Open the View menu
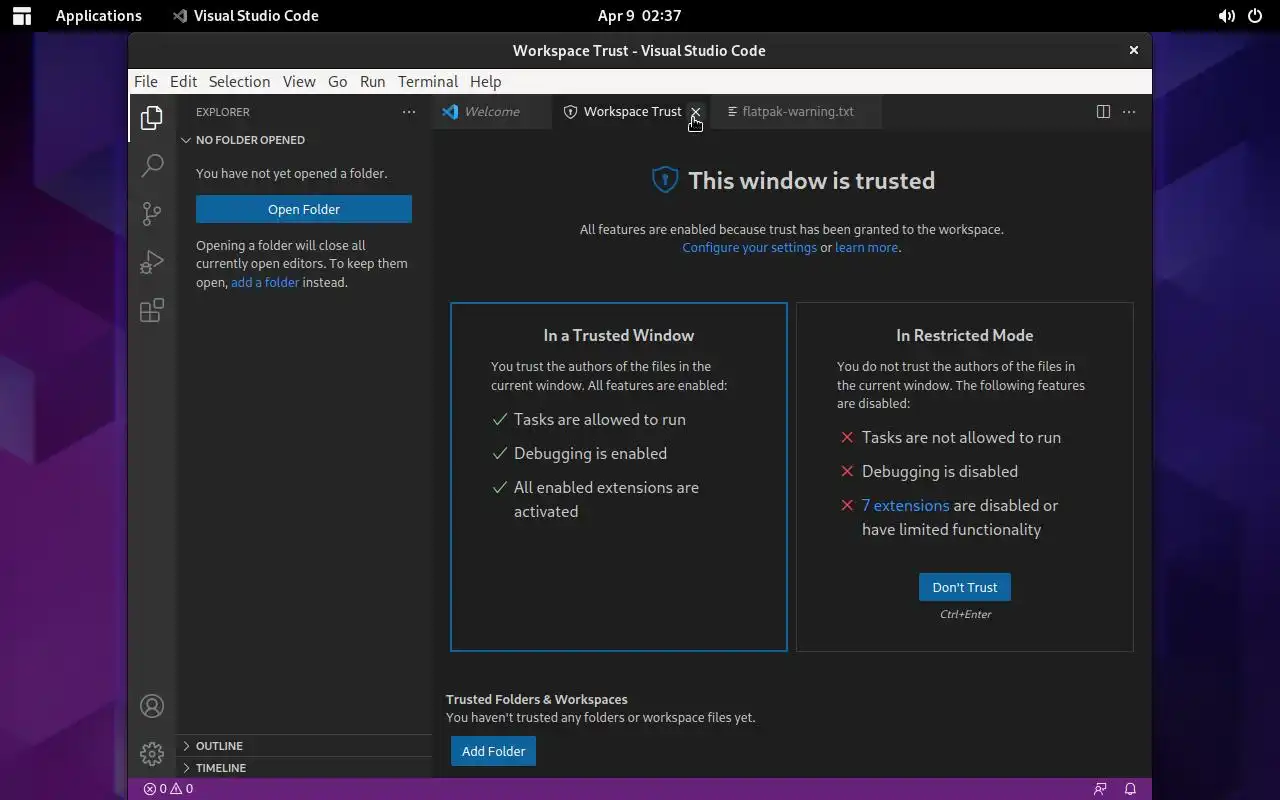 [299, 82]
